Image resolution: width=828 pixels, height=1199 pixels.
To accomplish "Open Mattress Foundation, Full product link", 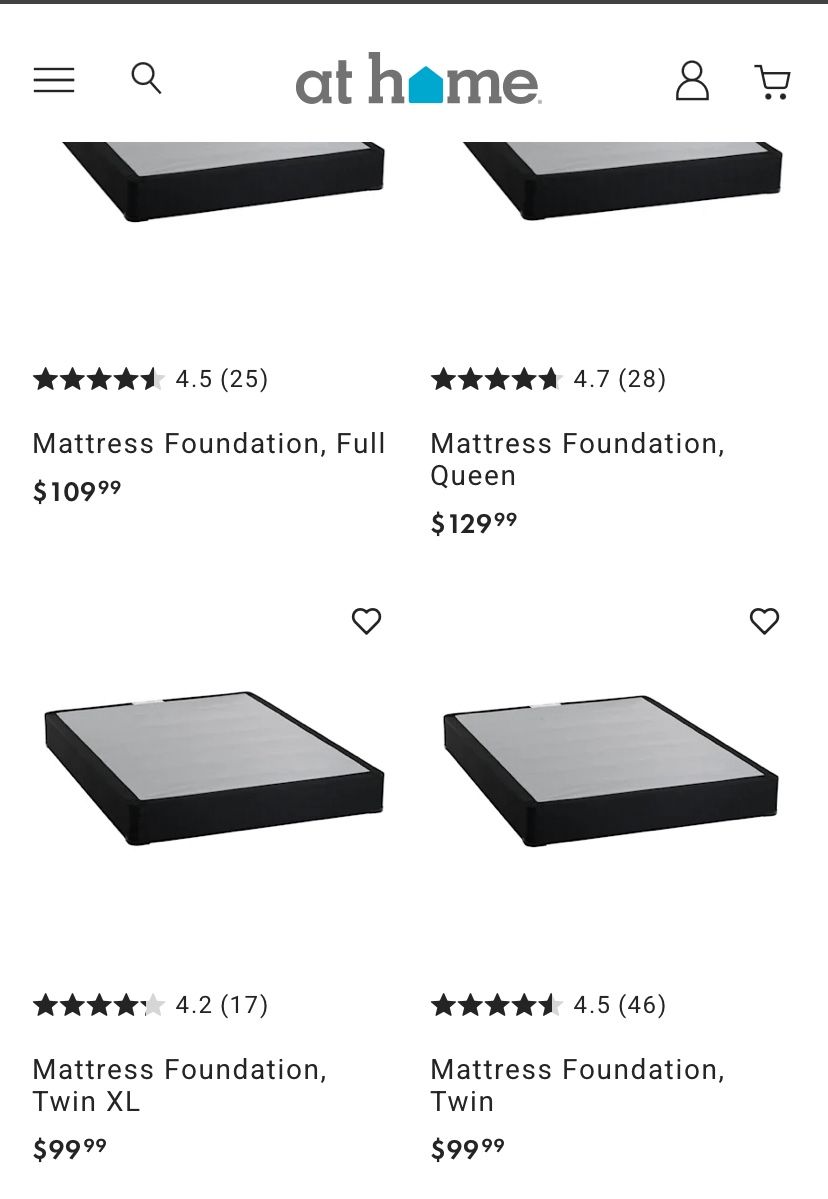I will pos(209,443).
